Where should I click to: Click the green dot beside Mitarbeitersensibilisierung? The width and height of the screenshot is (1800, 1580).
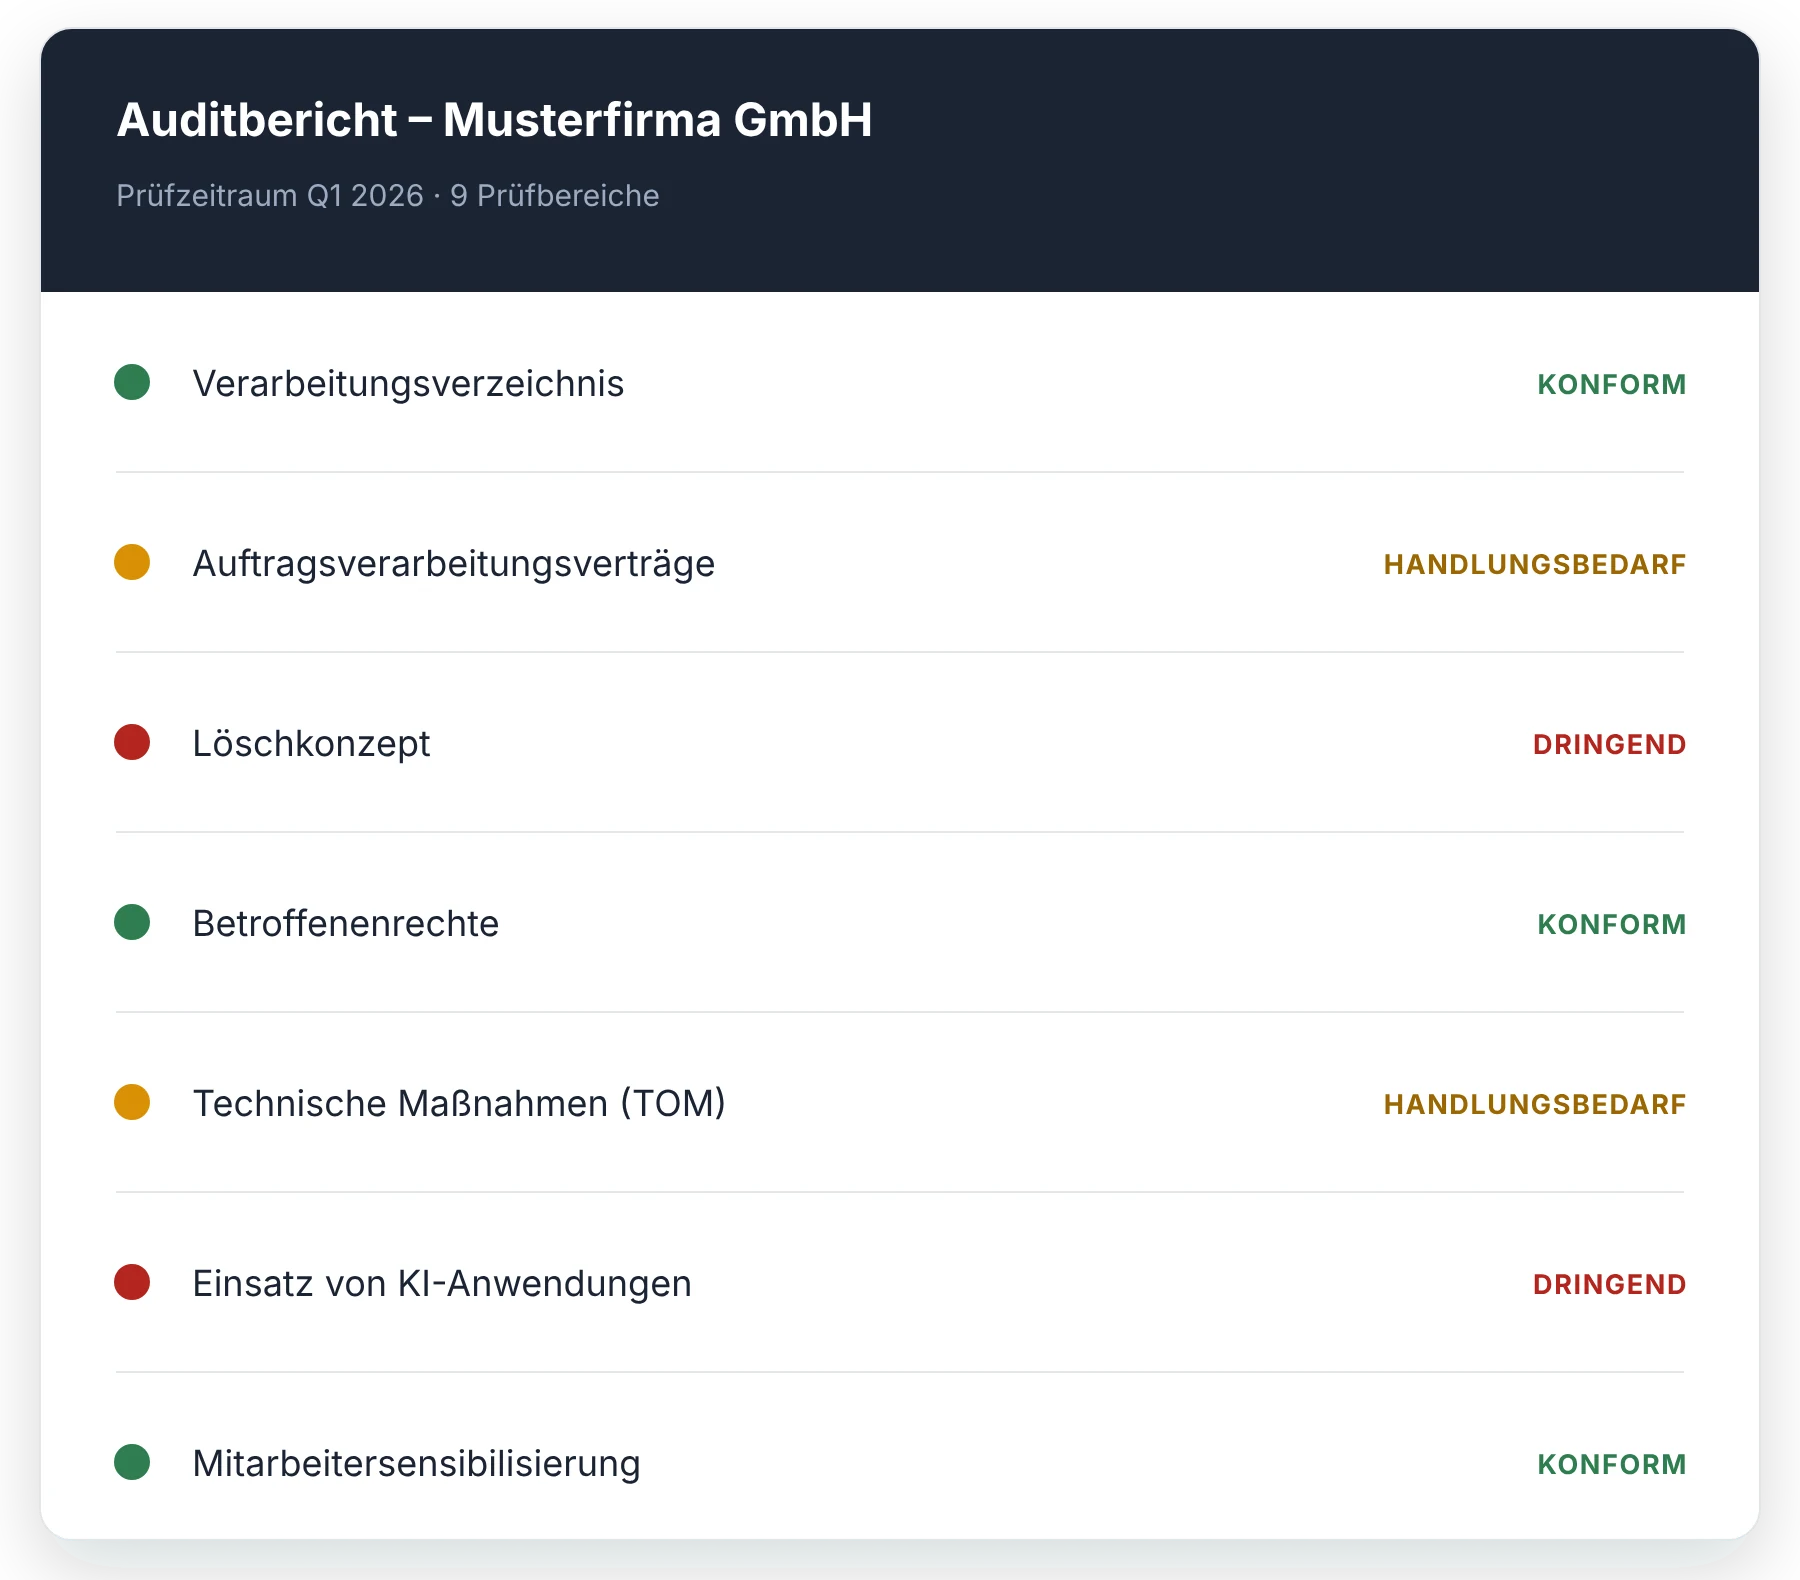(132, 1462)
